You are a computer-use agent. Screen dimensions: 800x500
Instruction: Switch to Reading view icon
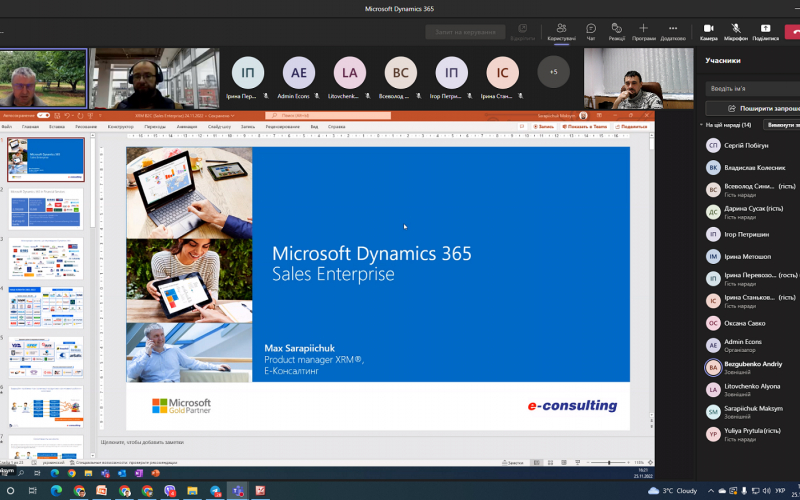564,463
